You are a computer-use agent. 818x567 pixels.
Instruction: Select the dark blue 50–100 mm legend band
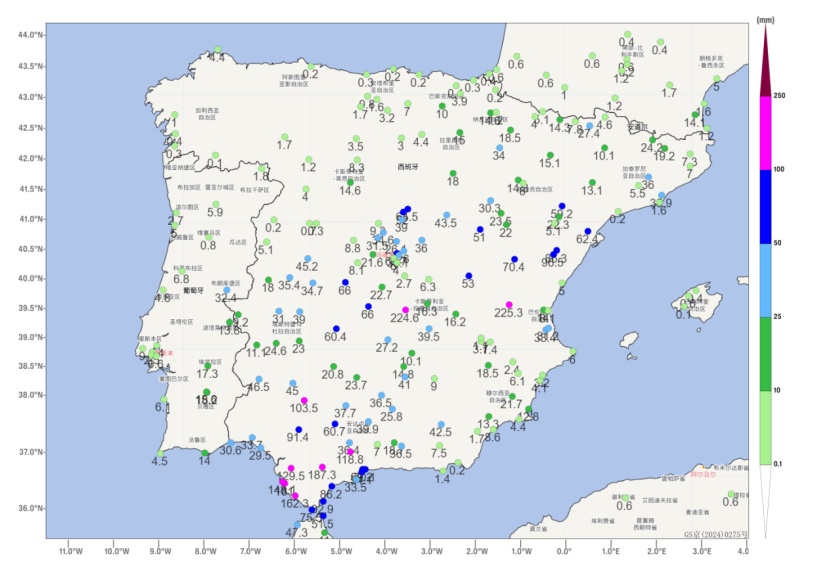coord(766,206)
